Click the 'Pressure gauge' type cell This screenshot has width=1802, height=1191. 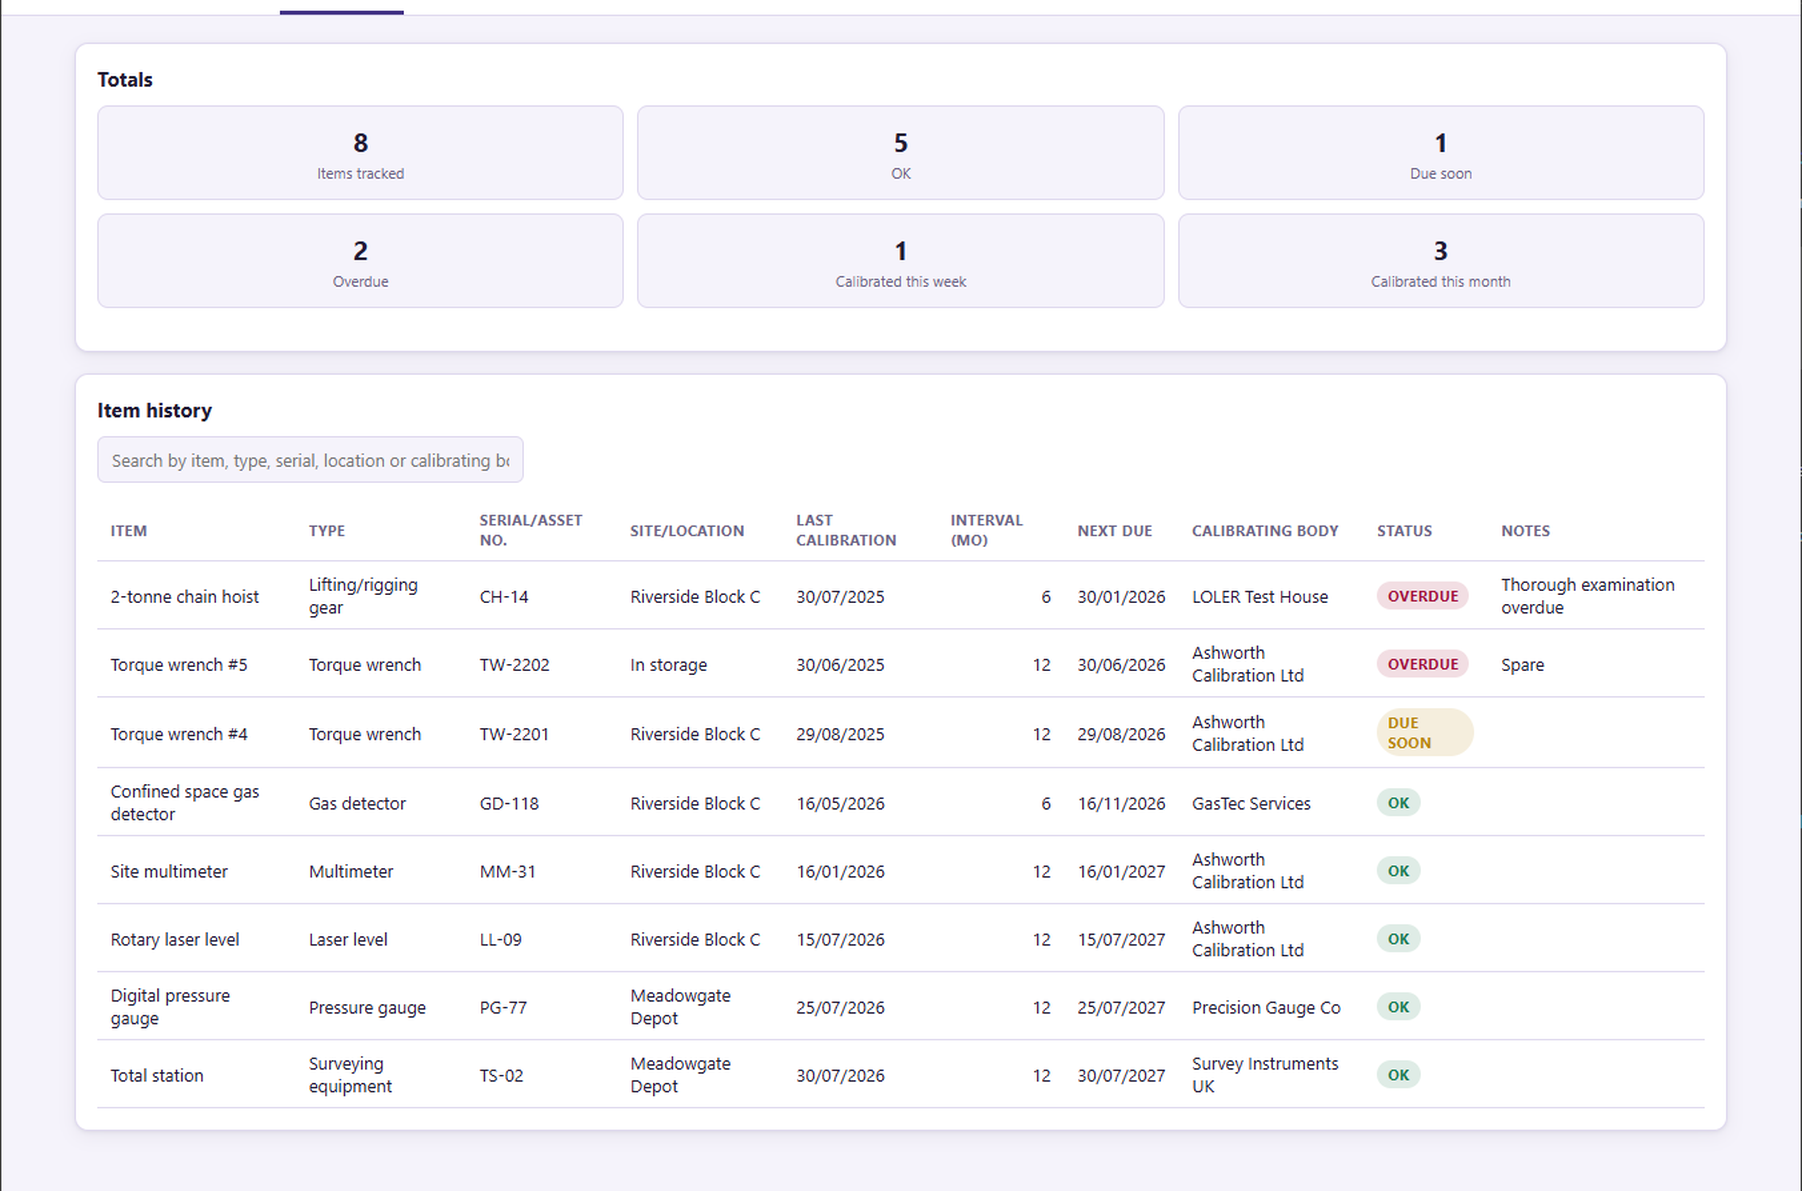(x=367, y=1008)
